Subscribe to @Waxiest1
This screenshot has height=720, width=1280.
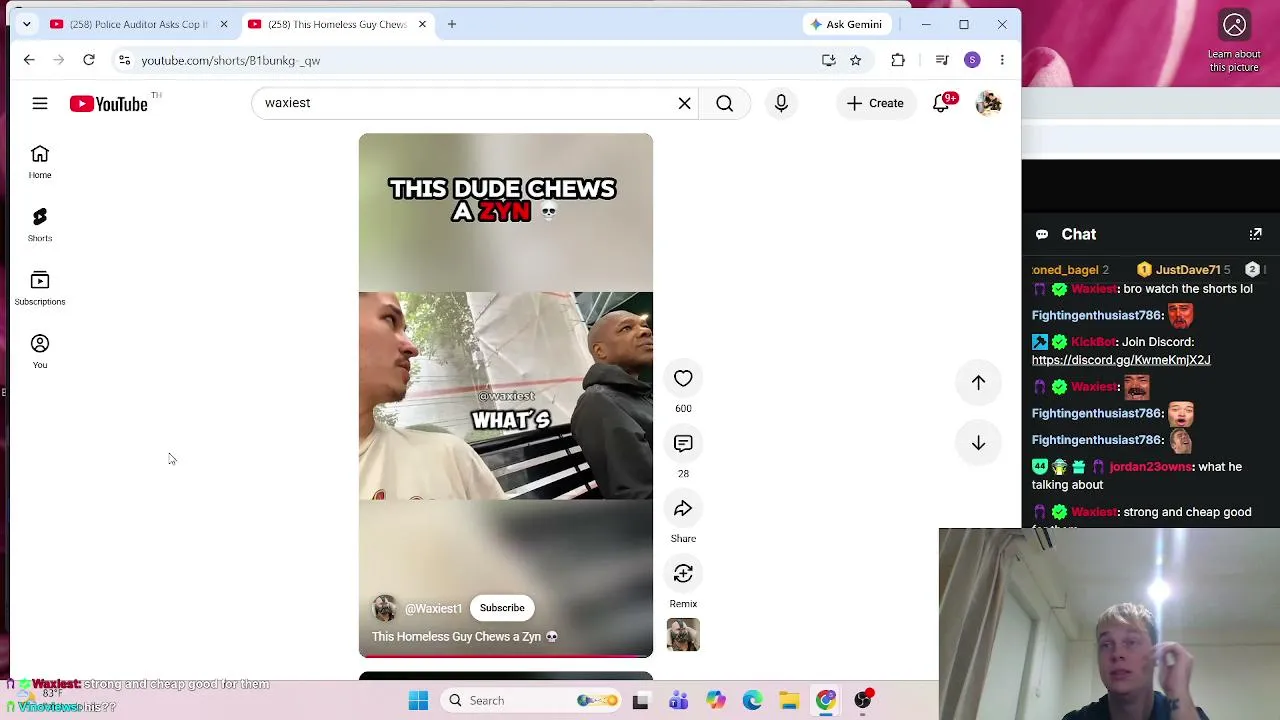pos(502,608)
